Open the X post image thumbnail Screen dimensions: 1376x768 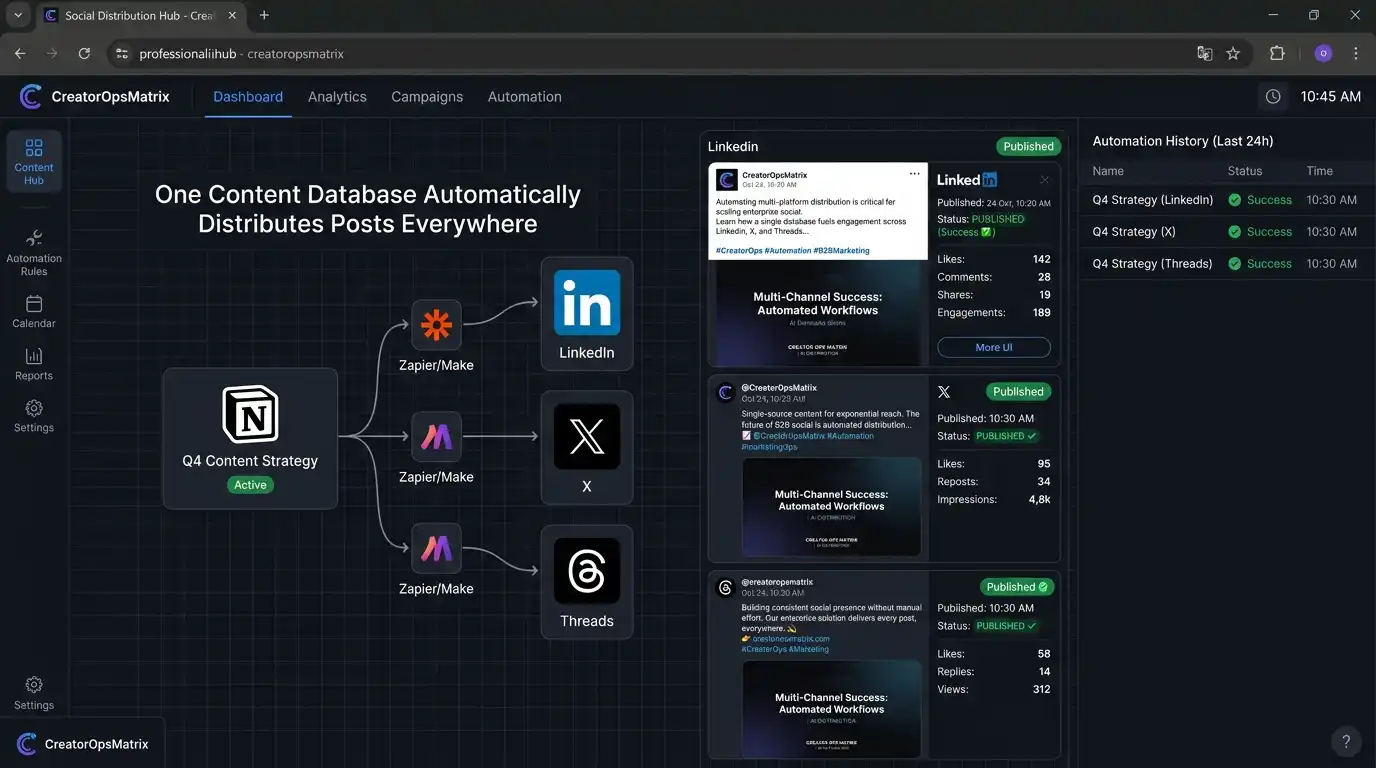coord(831,507)
